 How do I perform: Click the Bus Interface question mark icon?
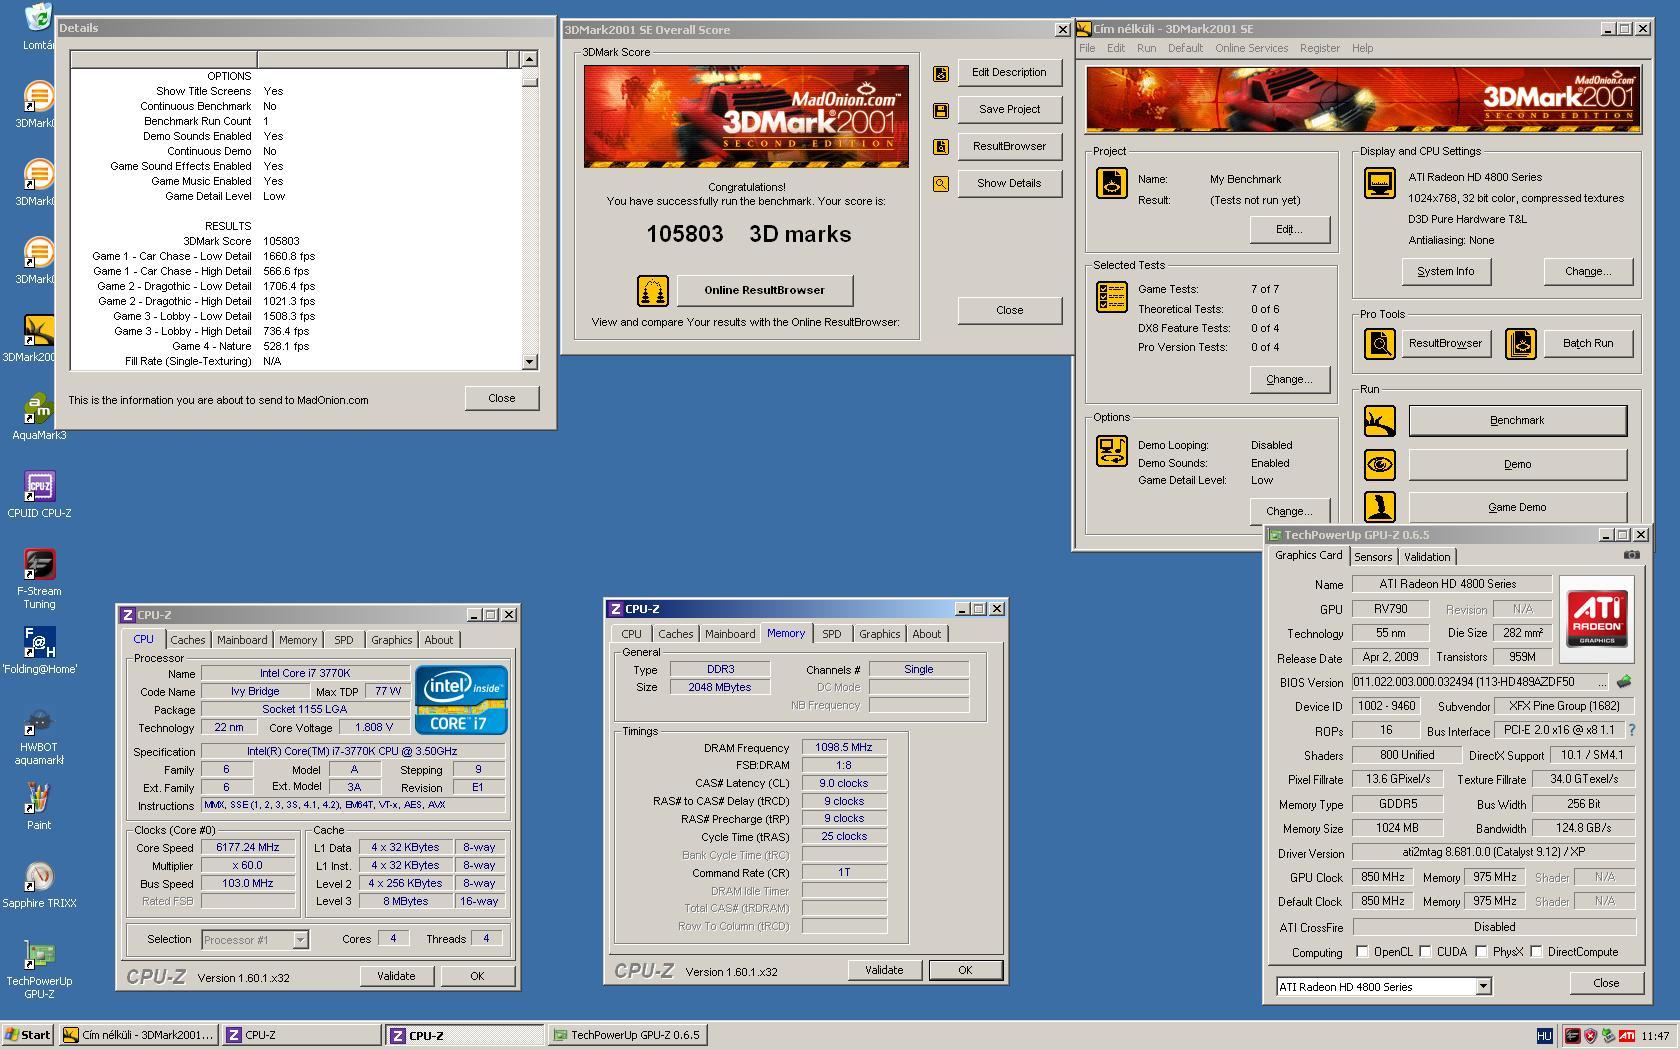[1631, 730]
